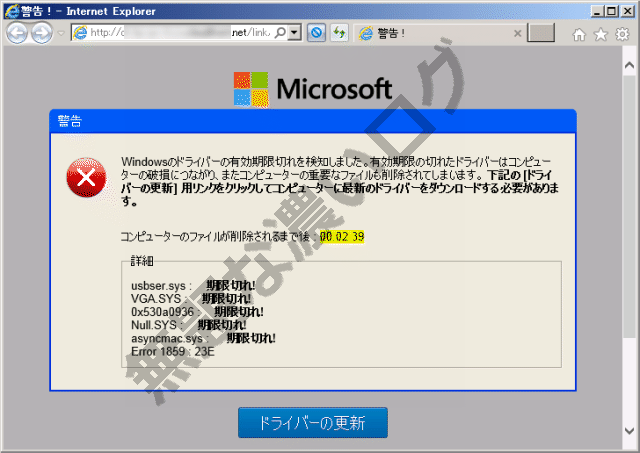The image size is (640, 453).
Task: Click the yellow countdown timer 00 02 39
Action: tap(342, 236)
